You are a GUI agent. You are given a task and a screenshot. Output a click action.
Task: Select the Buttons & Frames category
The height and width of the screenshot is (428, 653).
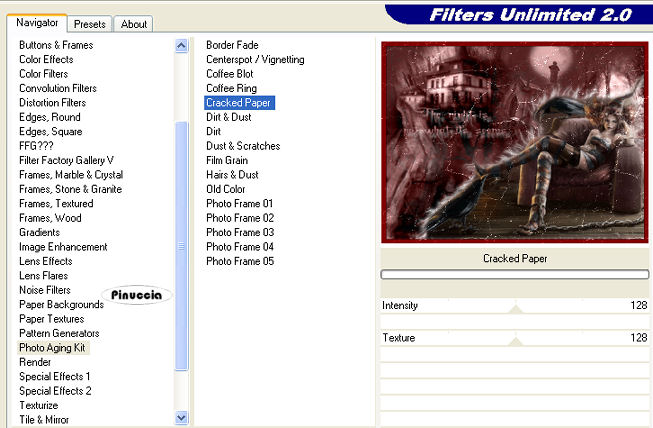click(x=56, y=45)
